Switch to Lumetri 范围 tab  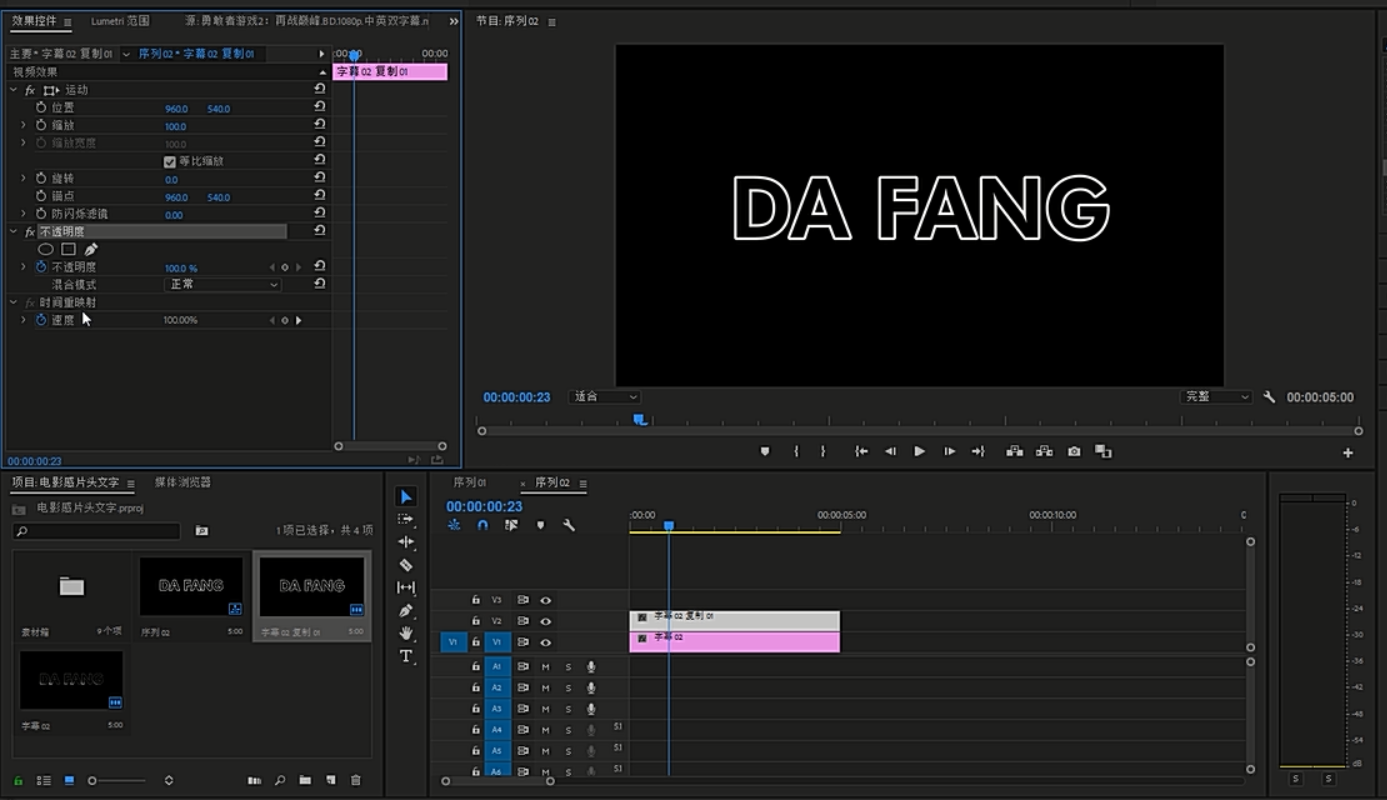tap(120, 21)
